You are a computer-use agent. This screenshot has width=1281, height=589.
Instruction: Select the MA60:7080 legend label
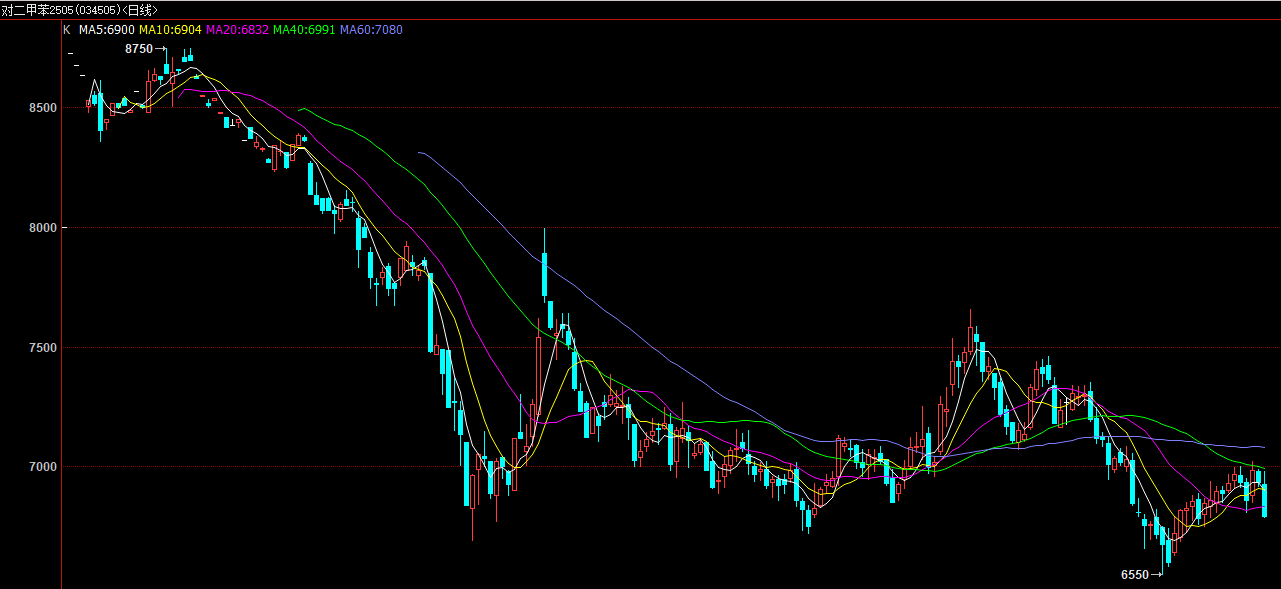click(371, 30)
